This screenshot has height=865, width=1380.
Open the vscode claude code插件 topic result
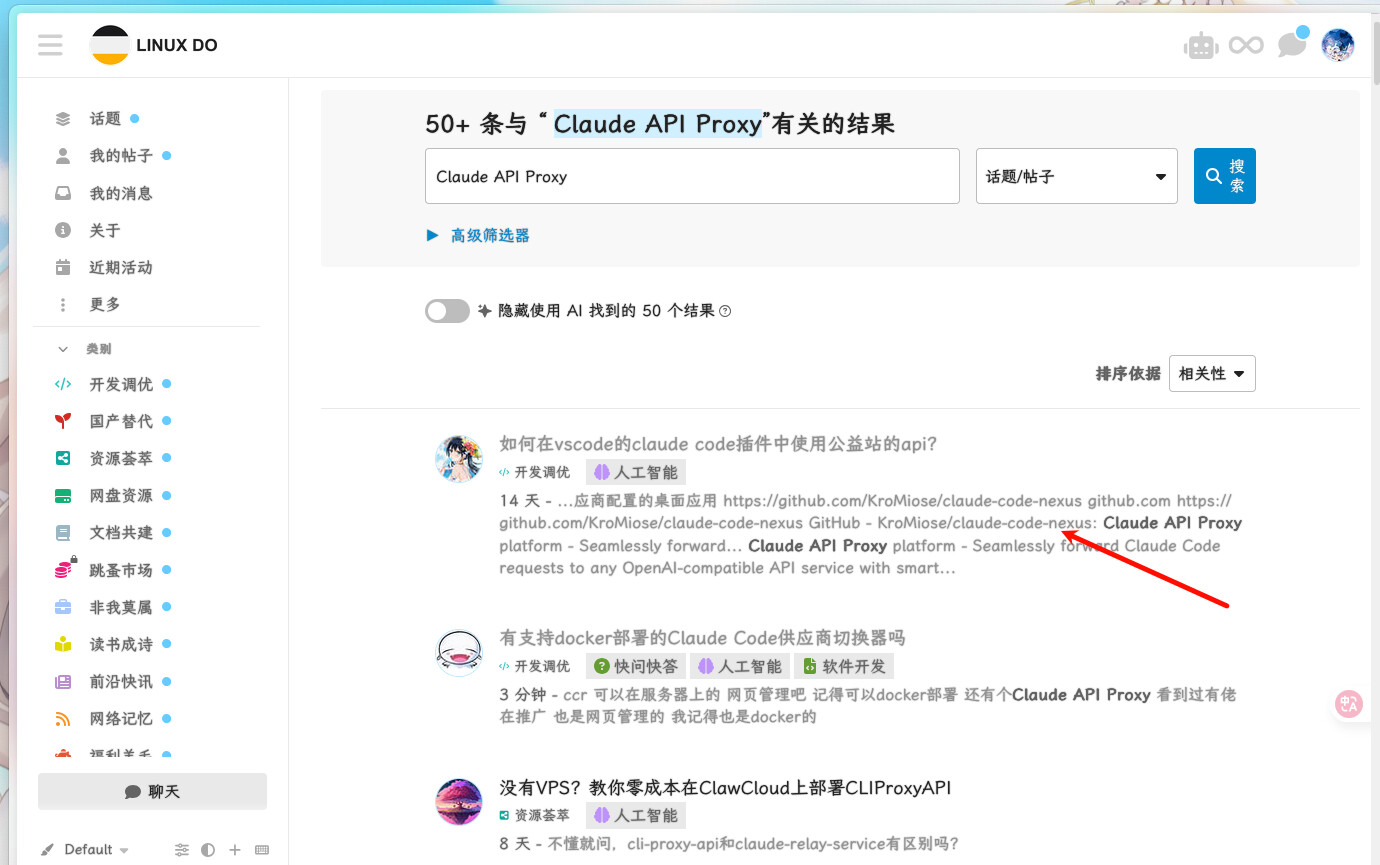[x=718, y=444]
